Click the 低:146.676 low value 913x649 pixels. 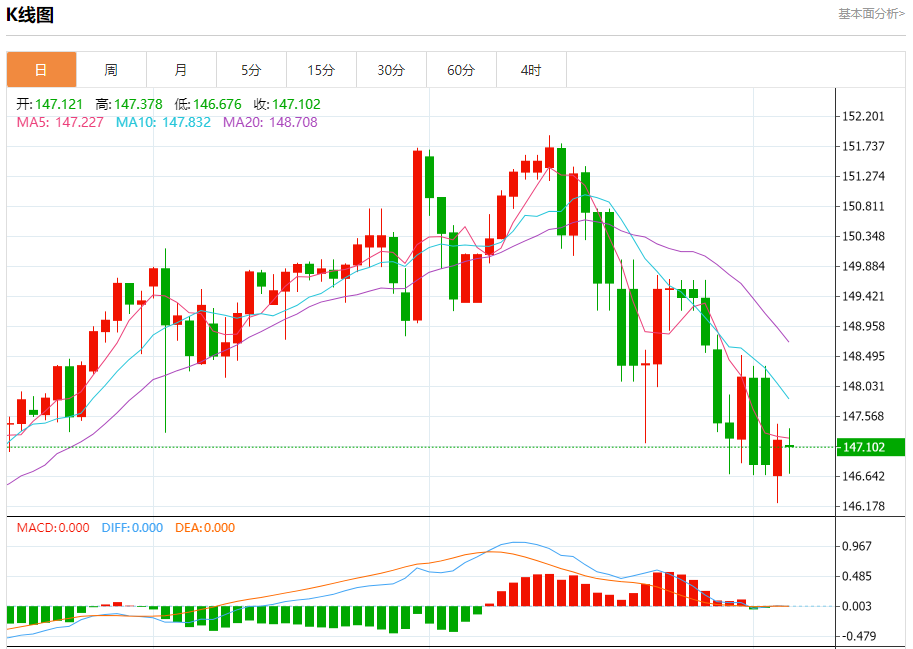point(208,104)
